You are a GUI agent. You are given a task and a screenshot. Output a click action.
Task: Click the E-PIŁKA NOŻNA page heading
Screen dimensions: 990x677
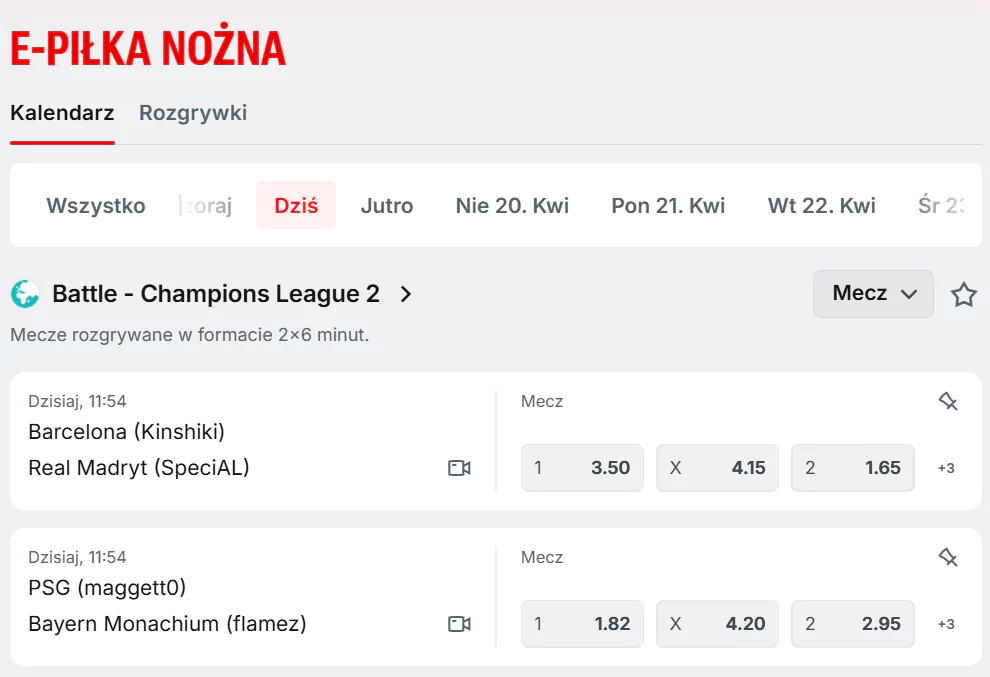pyautogui.click(x=146, y=46)
